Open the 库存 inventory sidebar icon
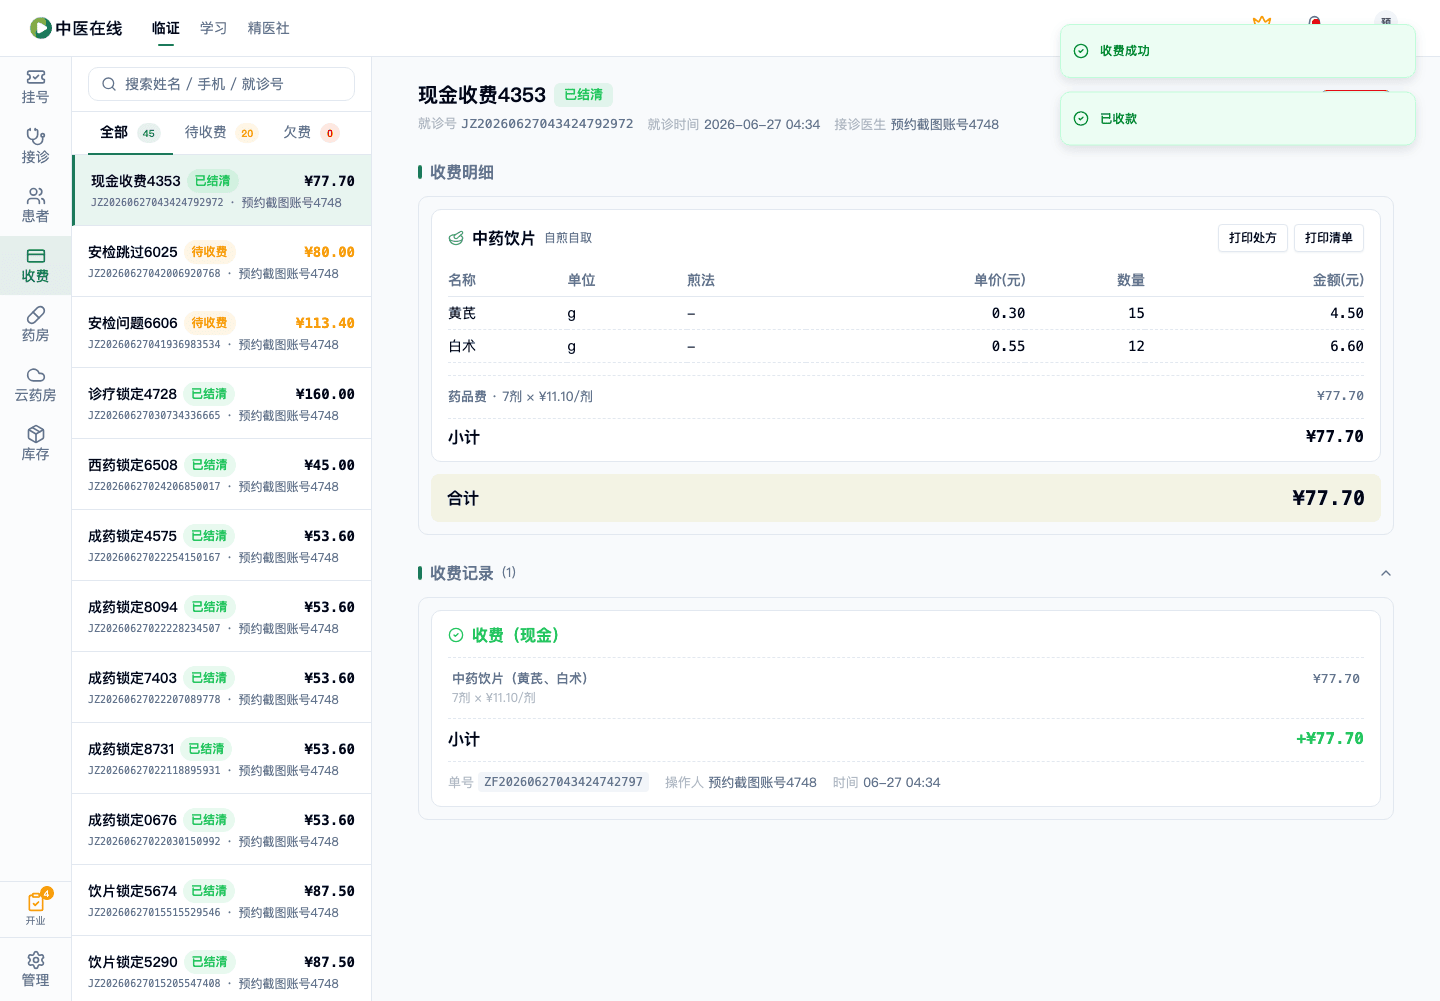 (35, 444)
